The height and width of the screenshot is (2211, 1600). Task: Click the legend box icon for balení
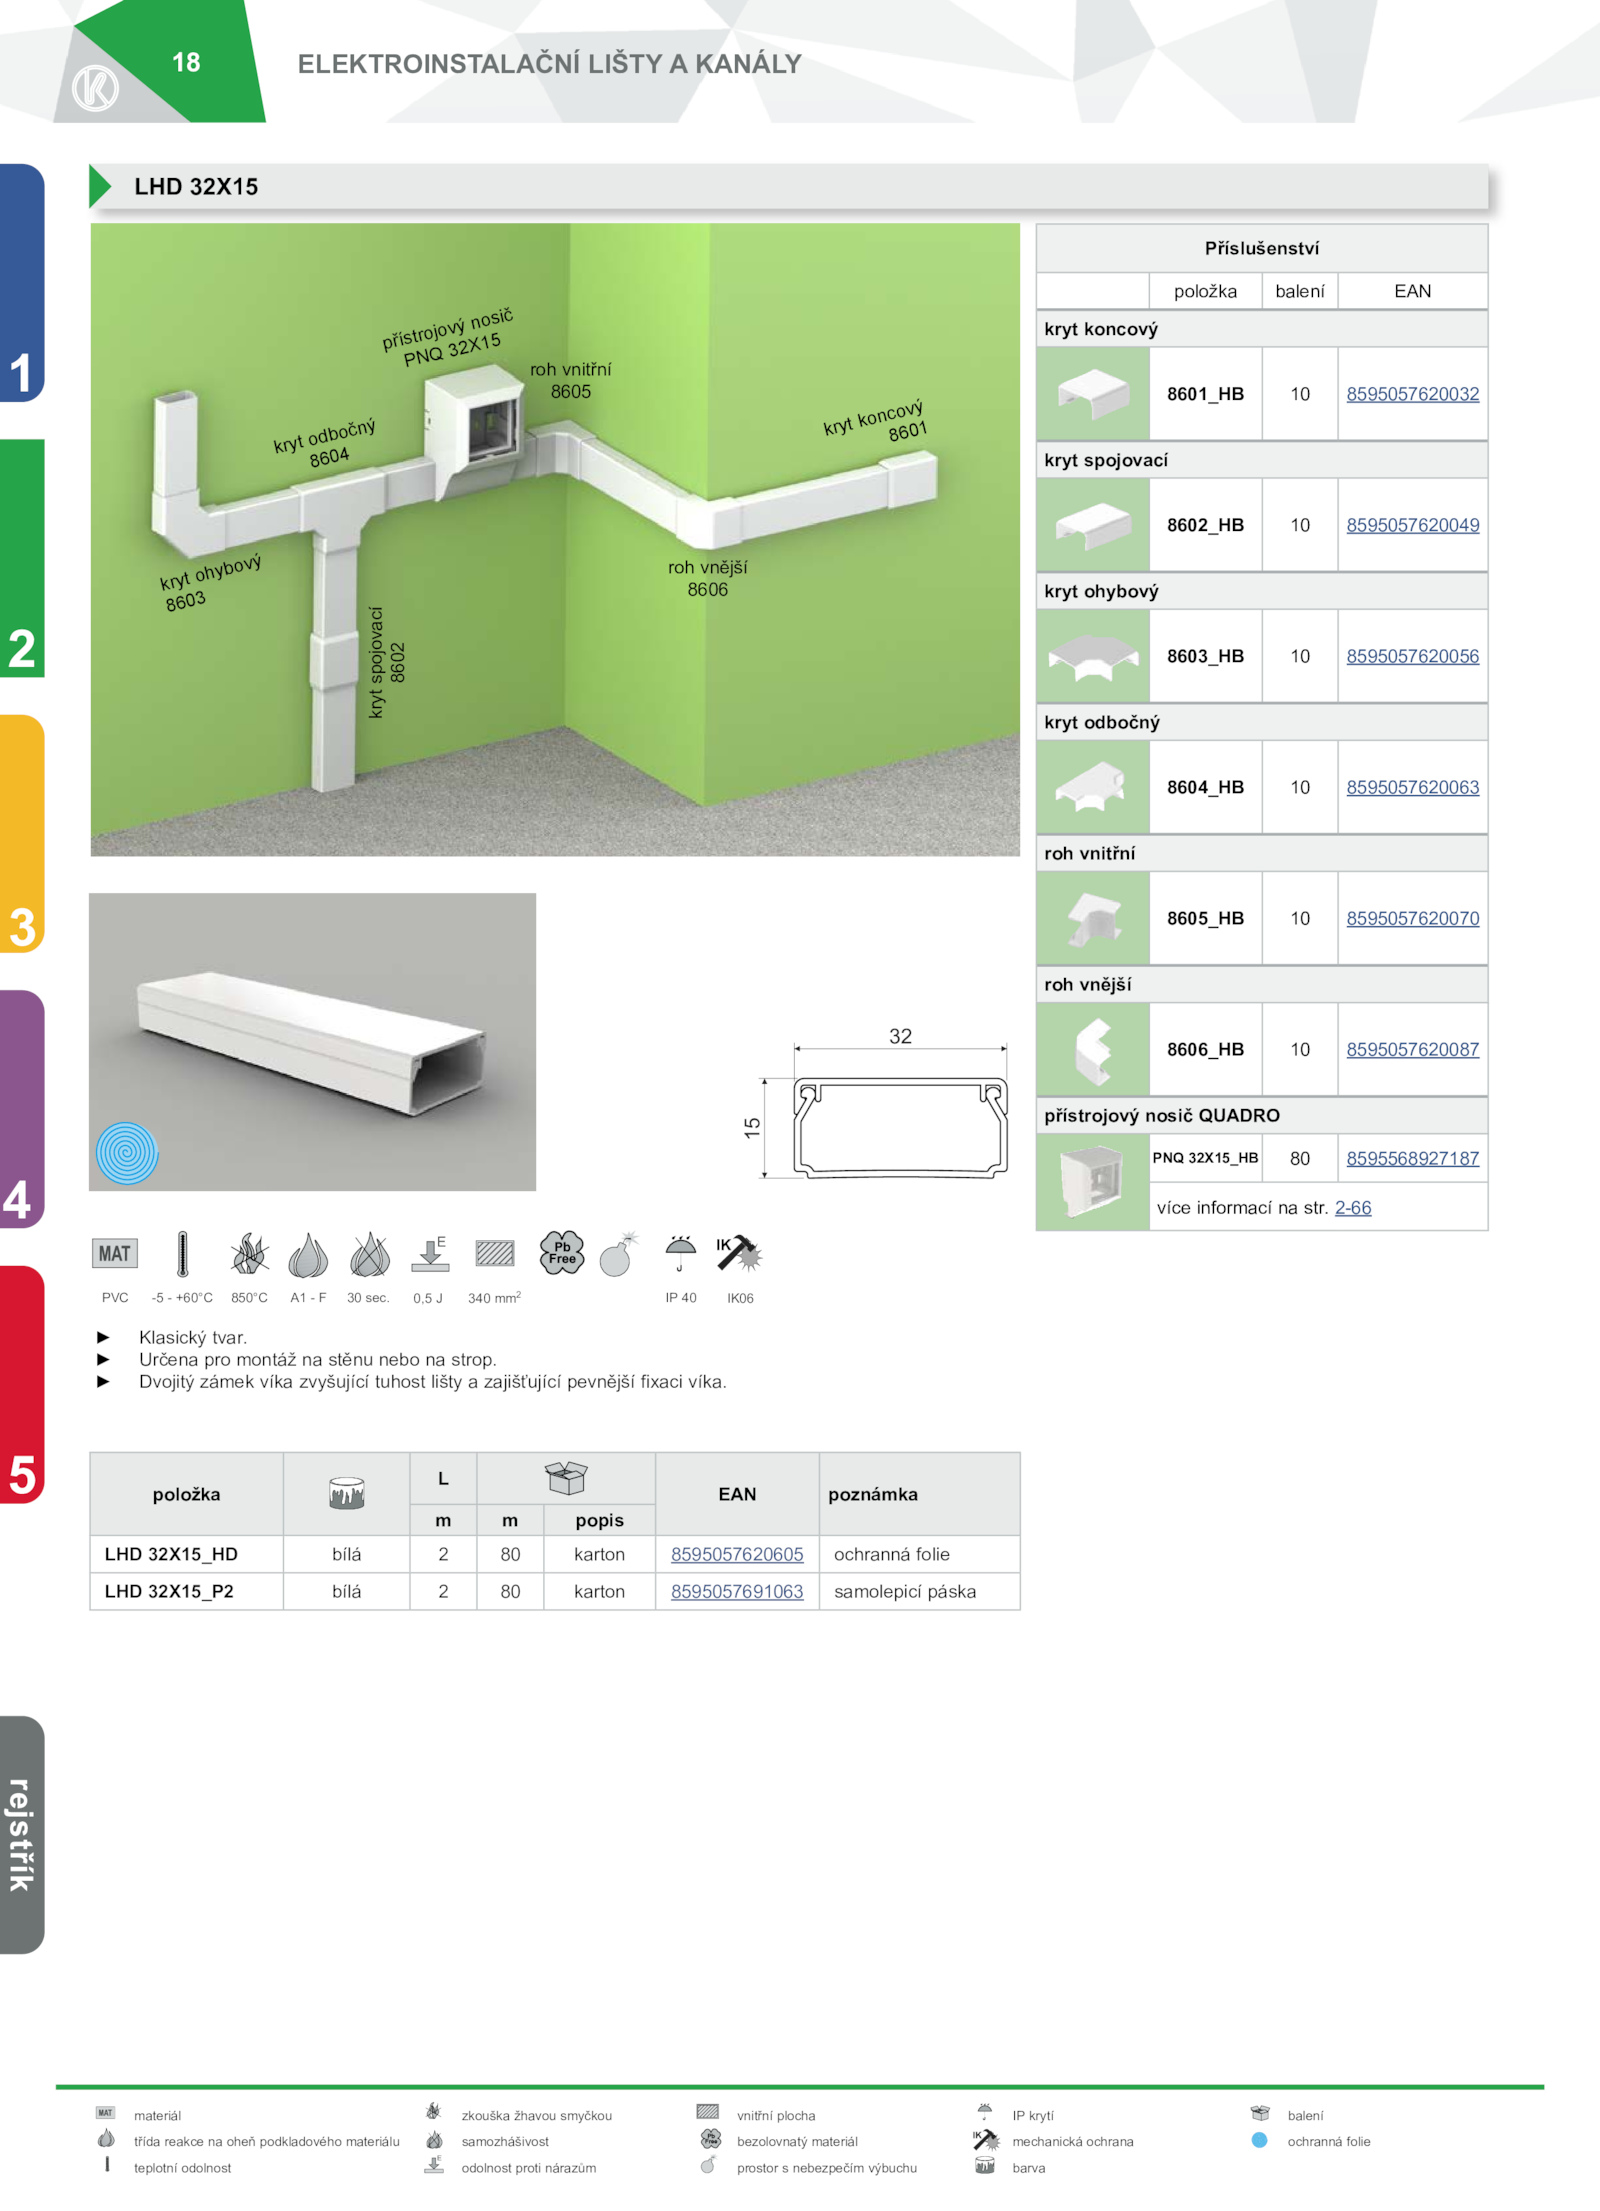point(1260,2113)
